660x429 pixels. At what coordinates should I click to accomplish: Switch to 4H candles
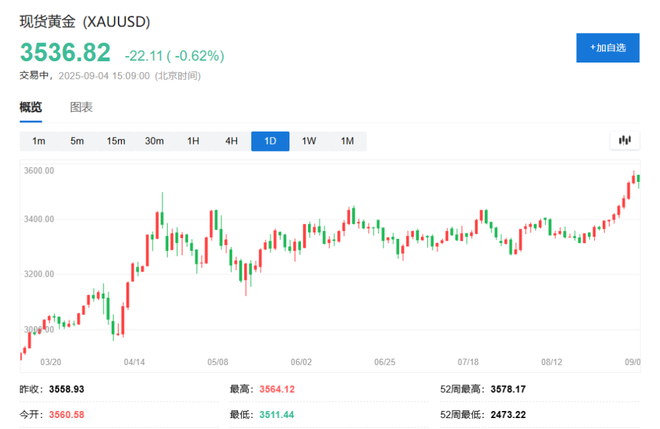(231, 141)
